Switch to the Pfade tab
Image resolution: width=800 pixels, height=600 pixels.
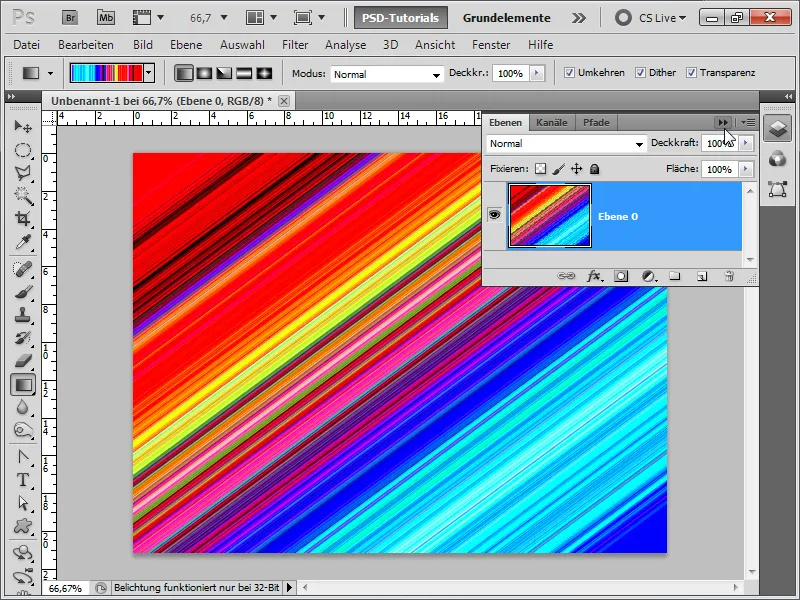click(596, 122)
